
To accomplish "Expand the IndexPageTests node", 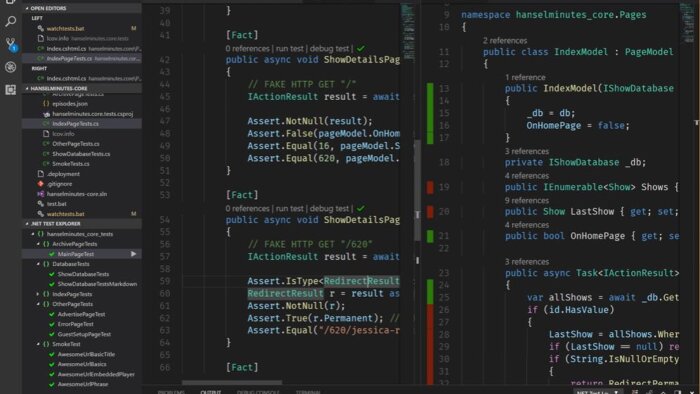I will (x=38, y=294).
